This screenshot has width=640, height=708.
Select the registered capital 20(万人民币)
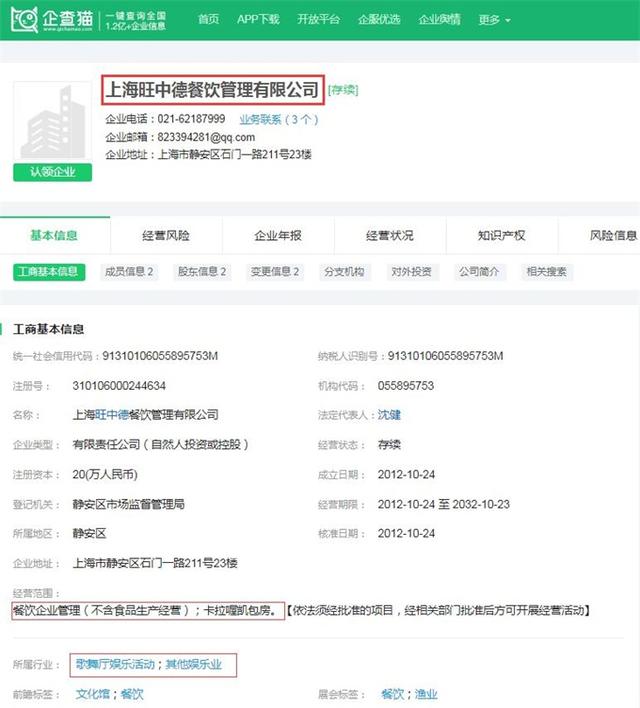tap(105, 474)
